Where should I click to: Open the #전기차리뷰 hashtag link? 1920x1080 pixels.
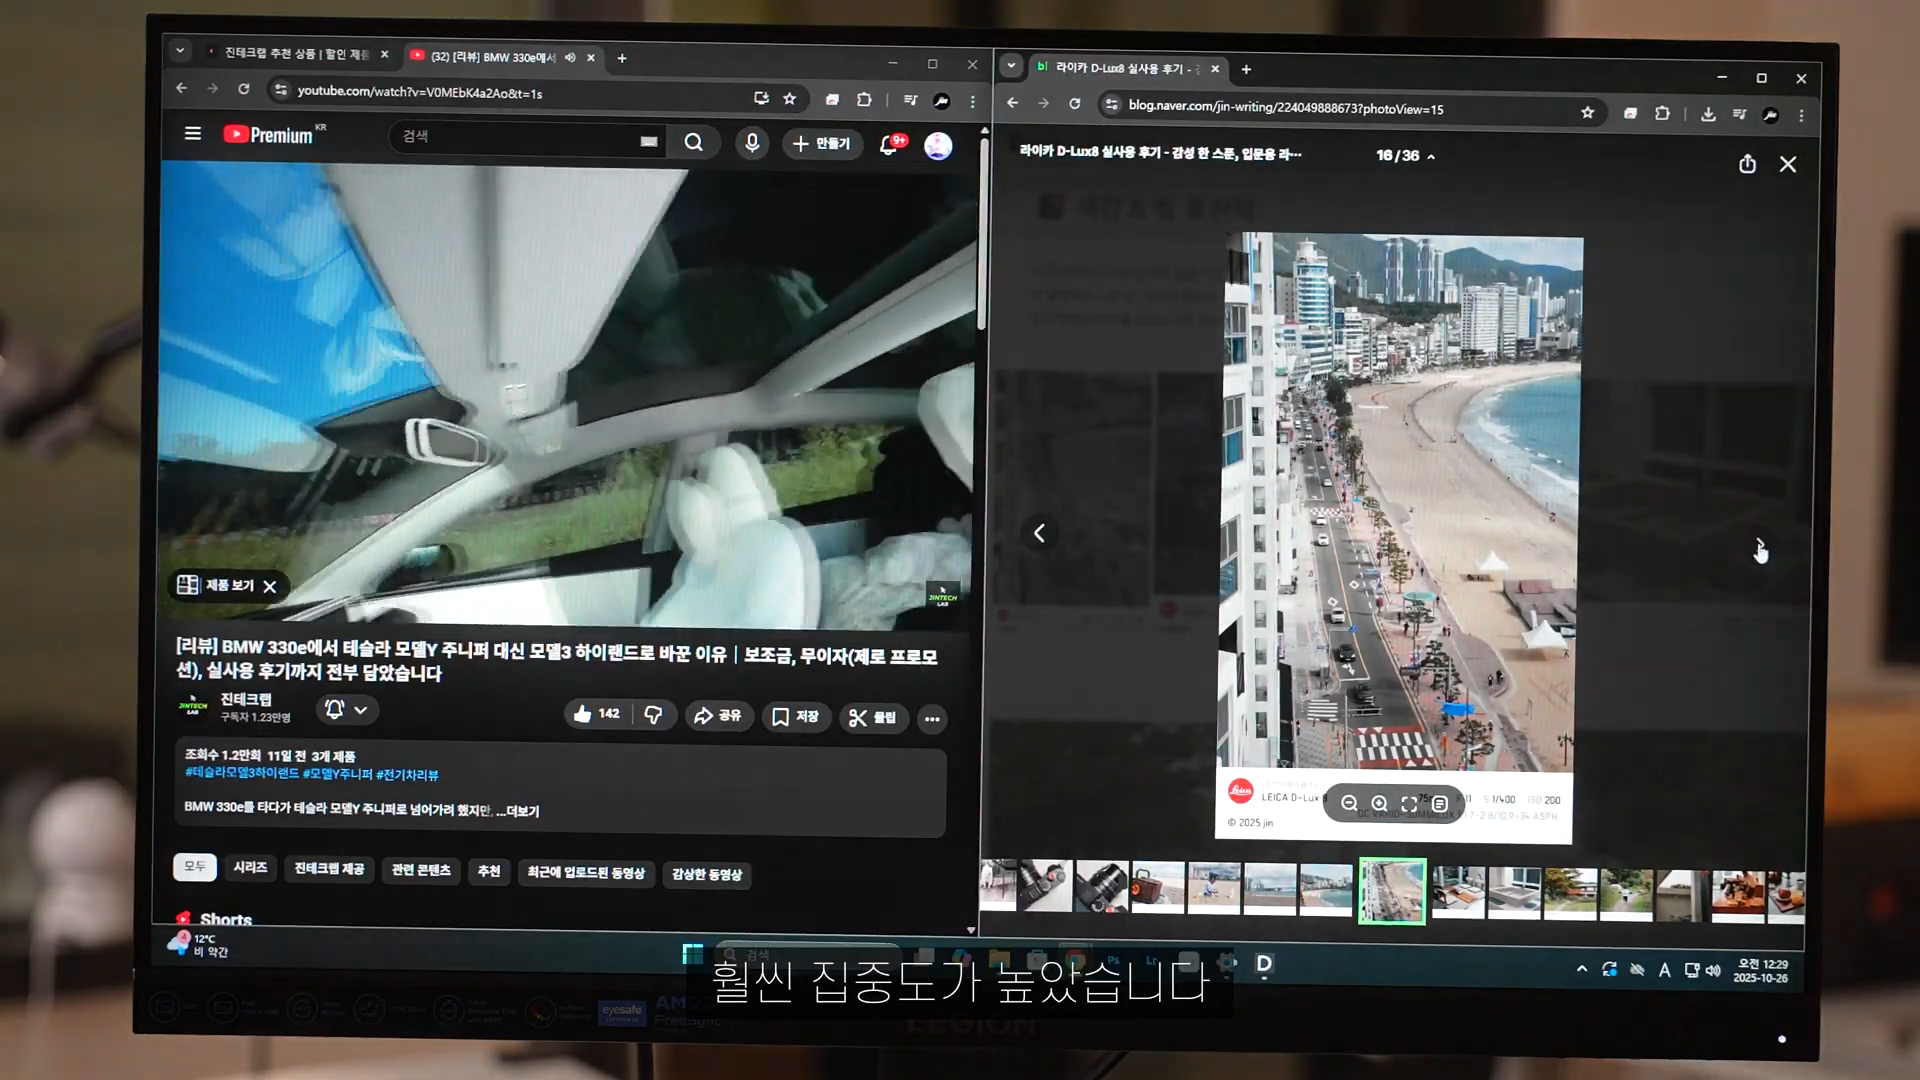[407, 774]
